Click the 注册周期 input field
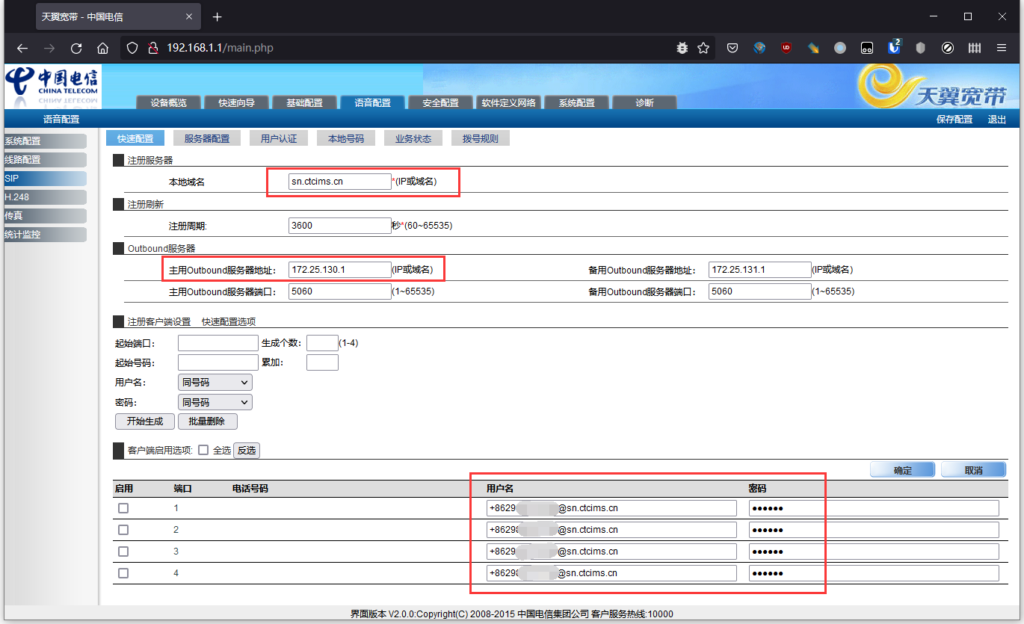The height and width of the screenshot is (624, 1024). (x=340, y=225)
